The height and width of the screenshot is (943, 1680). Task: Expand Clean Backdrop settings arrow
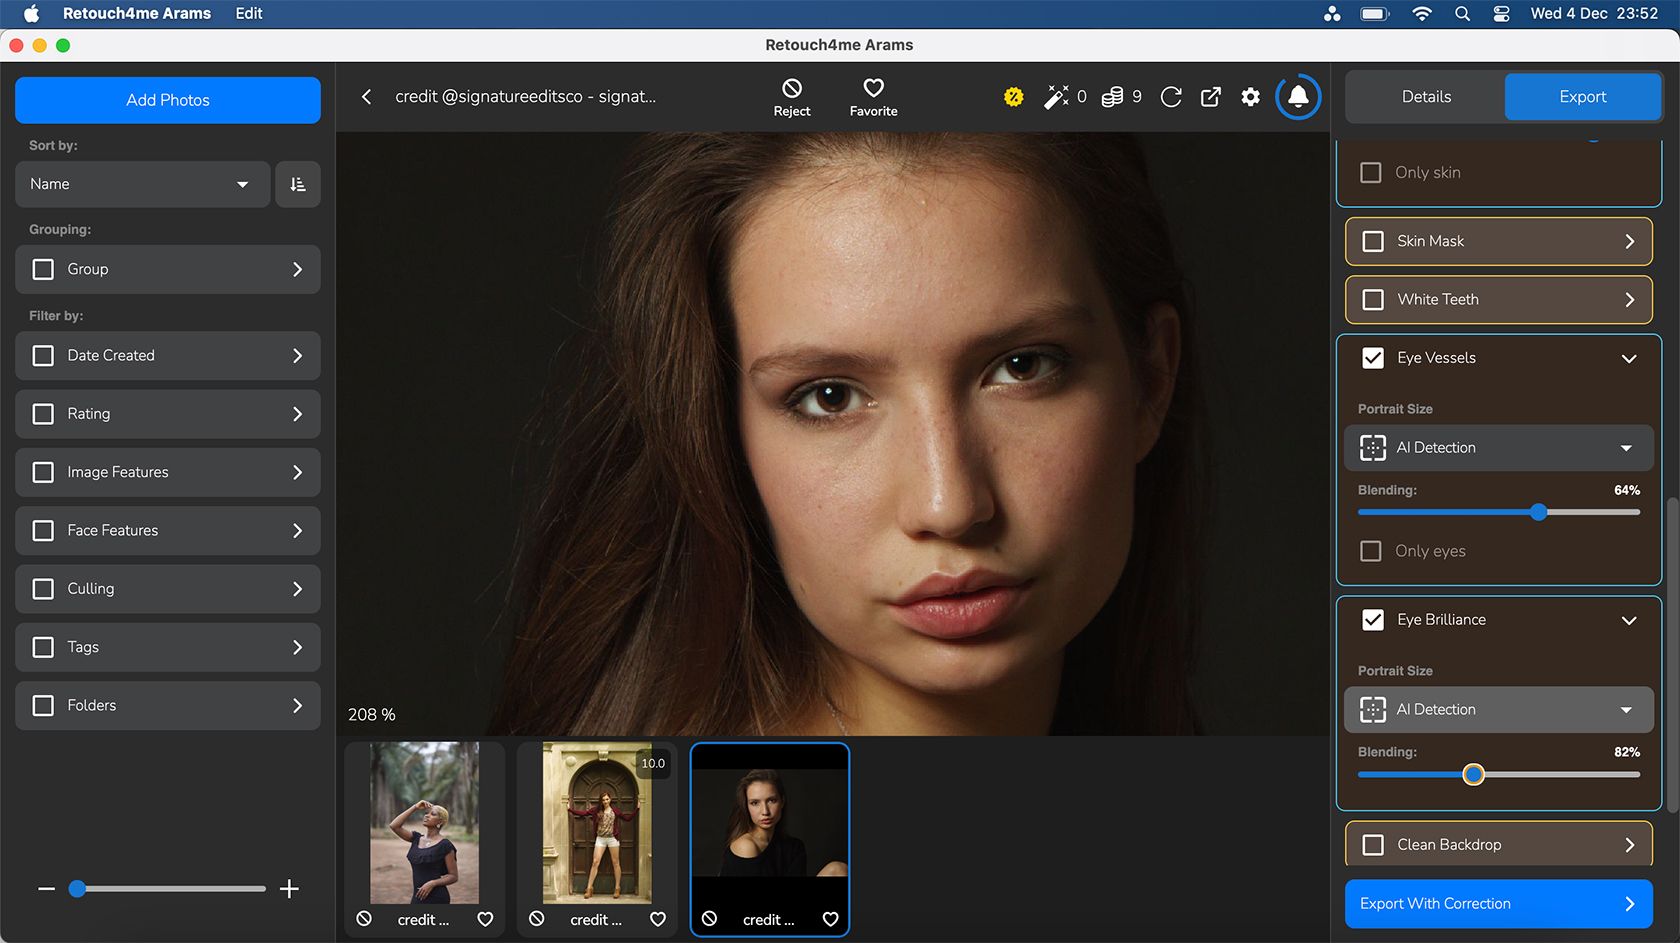pyautogui.click(x=1629, y=844)
